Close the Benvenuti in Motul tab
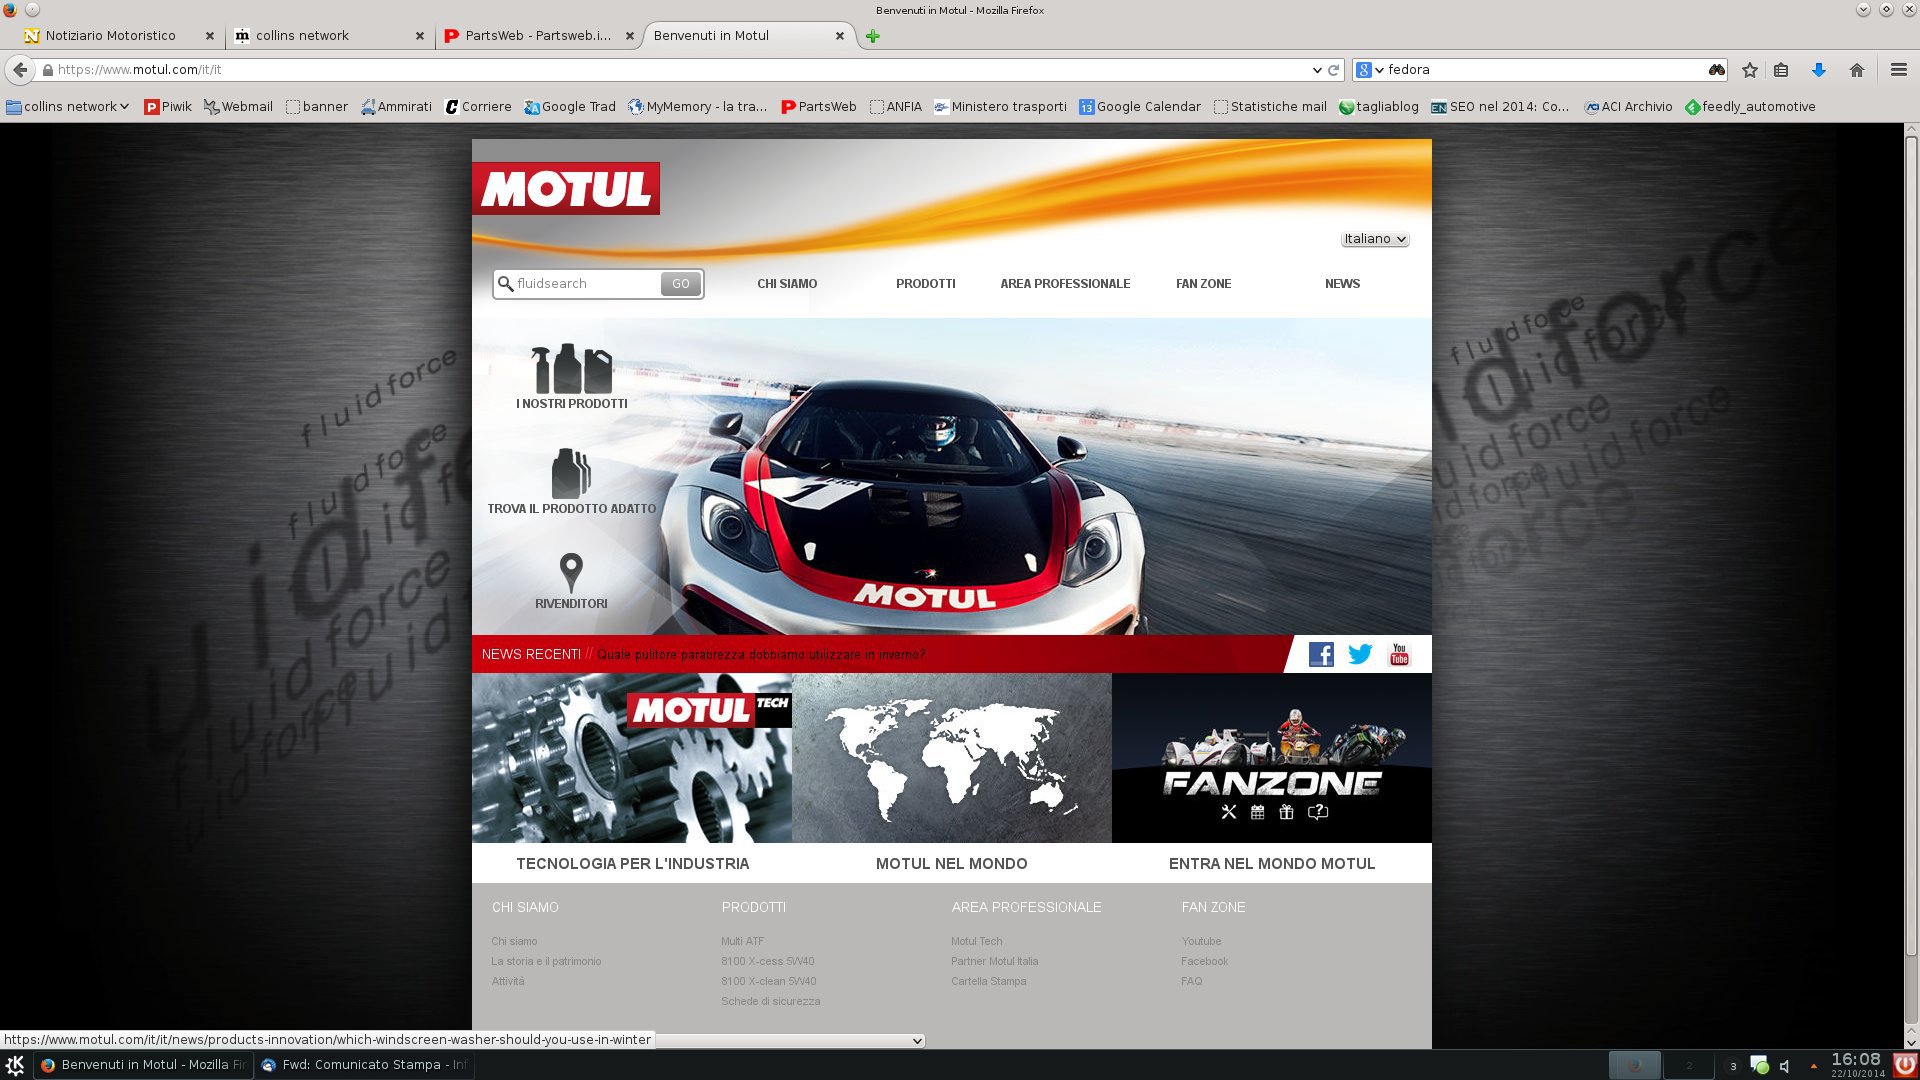Viewport: 1920px width, 1080px height. tap(840, 36)
